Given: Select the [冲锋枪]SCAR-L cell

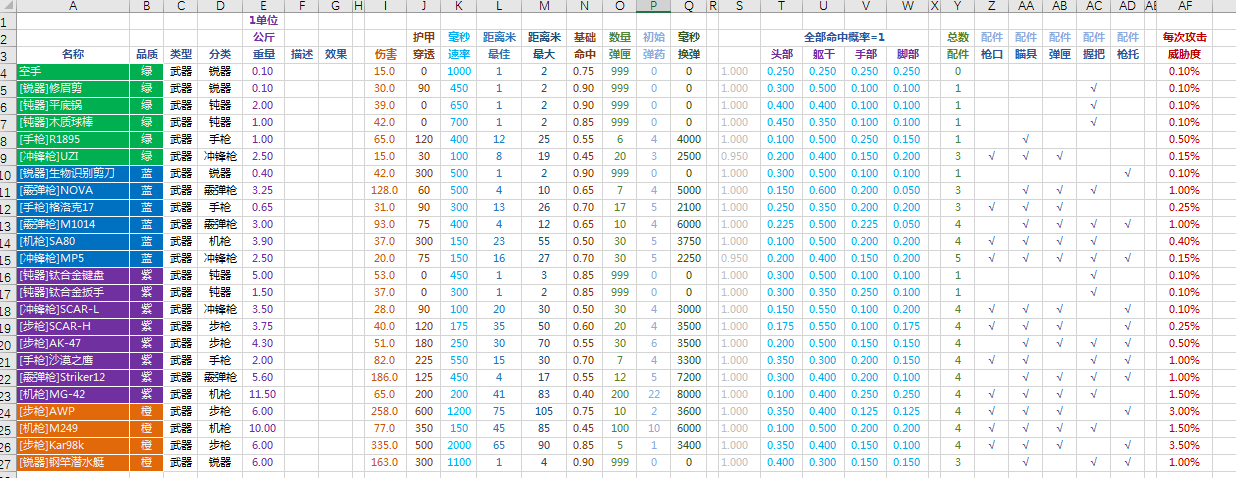Looking at the screenshot, I should [73, 309].
